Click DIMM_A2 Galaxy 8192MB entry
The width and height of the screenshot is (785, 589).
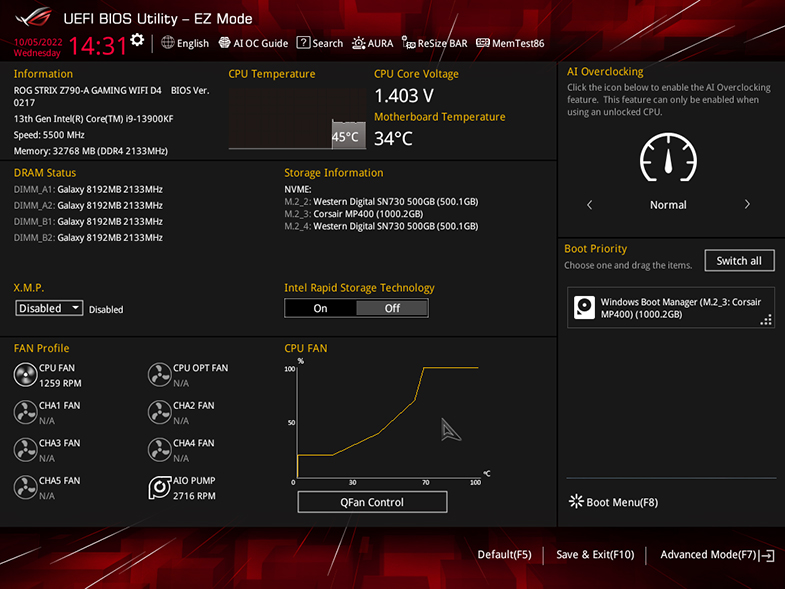pos(88,205)
